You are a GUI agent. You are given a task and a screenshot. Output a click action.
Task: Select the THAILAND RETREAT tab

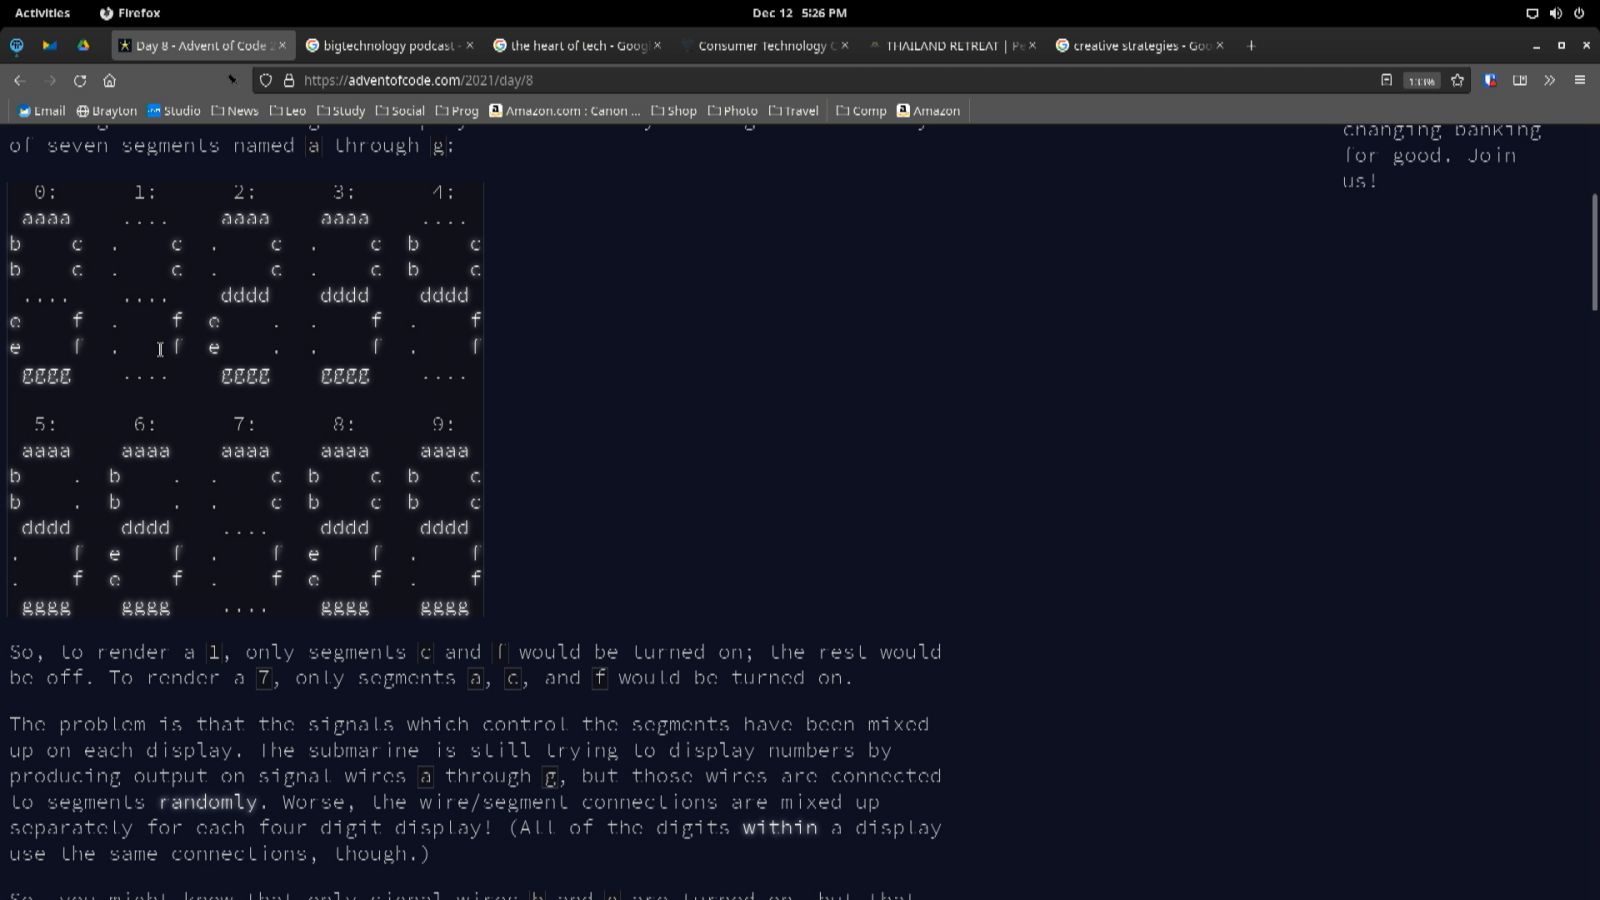(x=948, y=45)
